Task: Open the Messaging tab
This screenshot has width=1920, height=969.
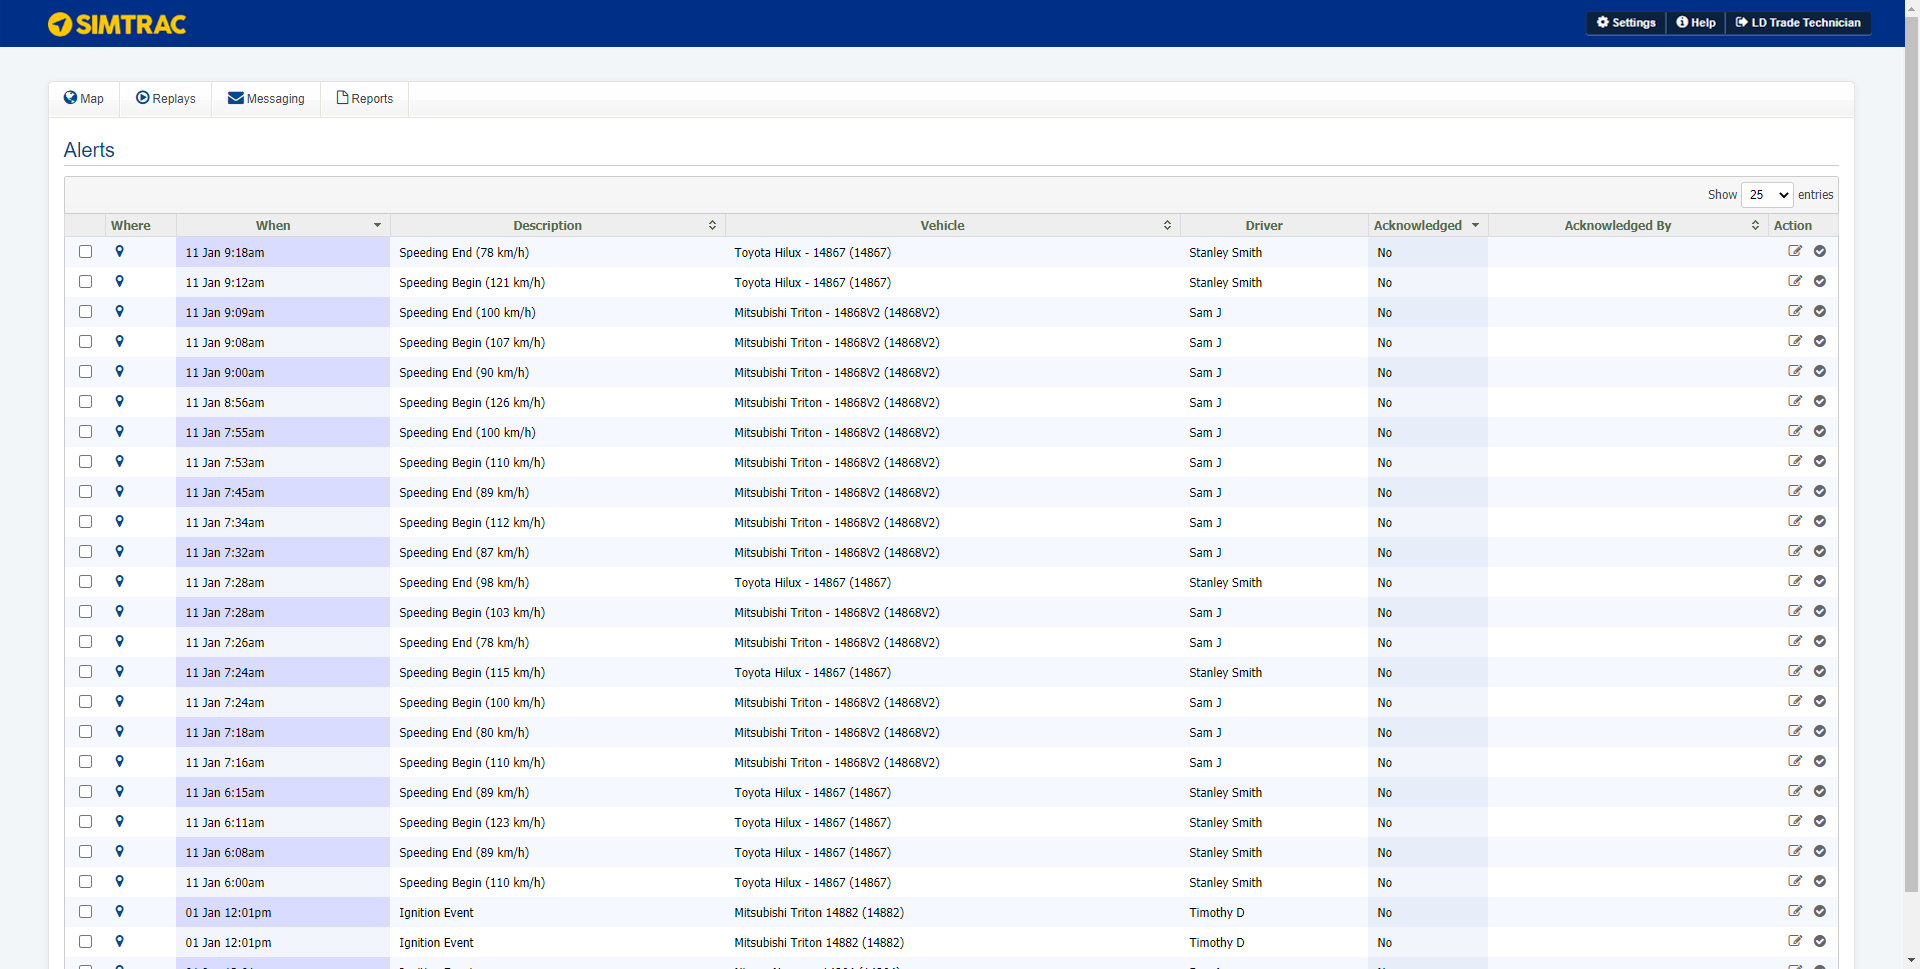Action: pos(266,99)
